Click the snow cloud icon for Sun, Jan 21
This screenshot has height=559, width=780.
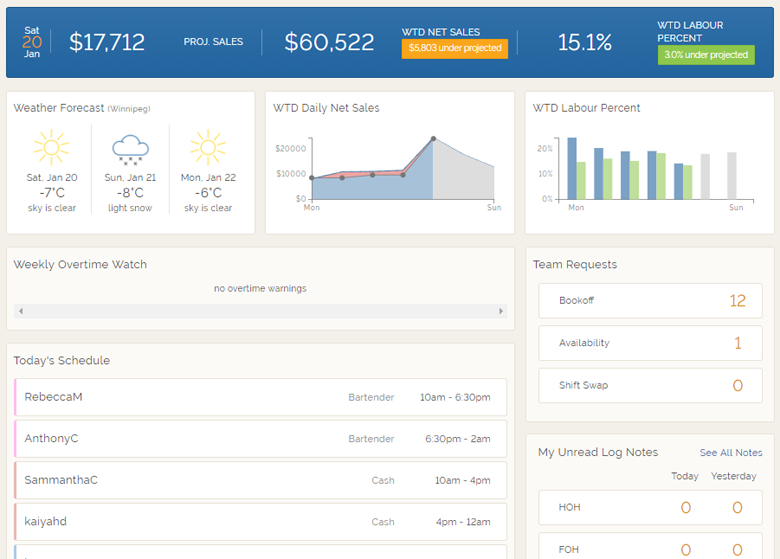click(130, 149)
